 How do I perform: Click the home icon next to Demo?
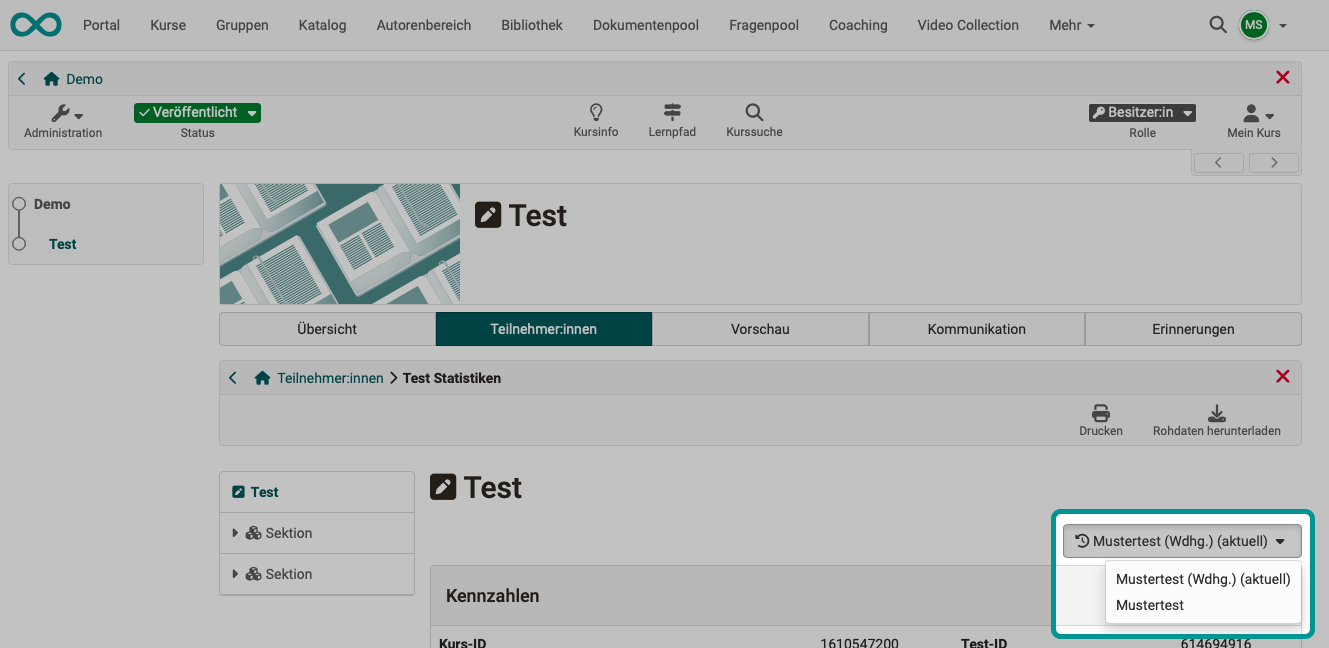[51, 79]
